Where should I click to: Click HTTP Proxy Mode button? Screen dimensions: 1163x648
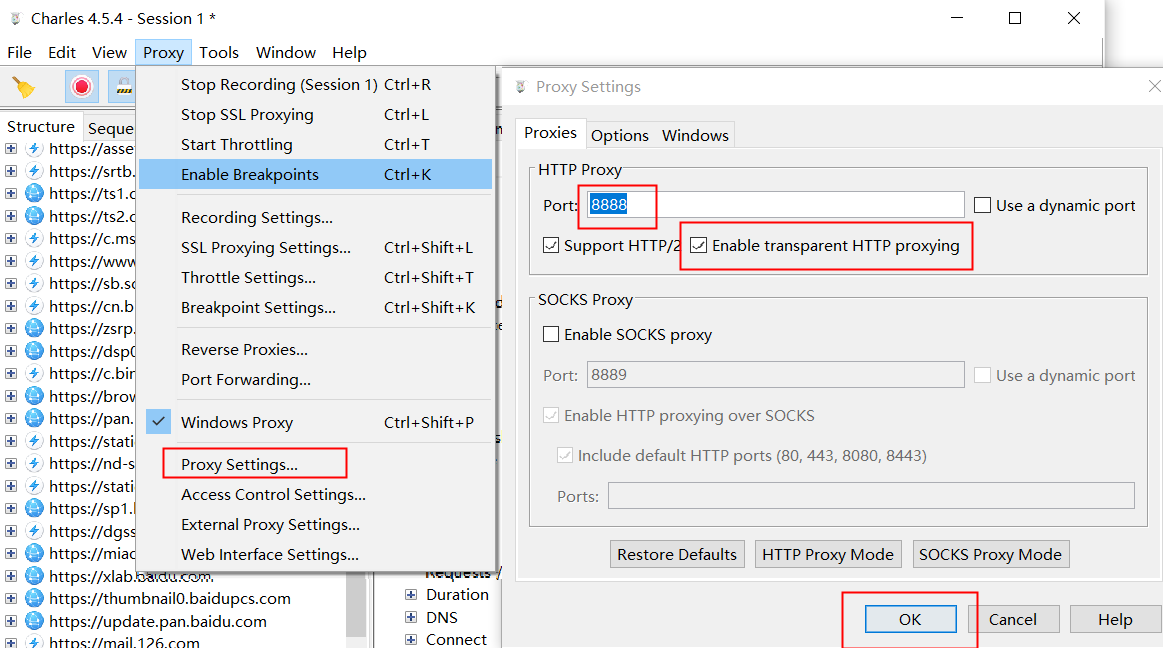[828, 554]
